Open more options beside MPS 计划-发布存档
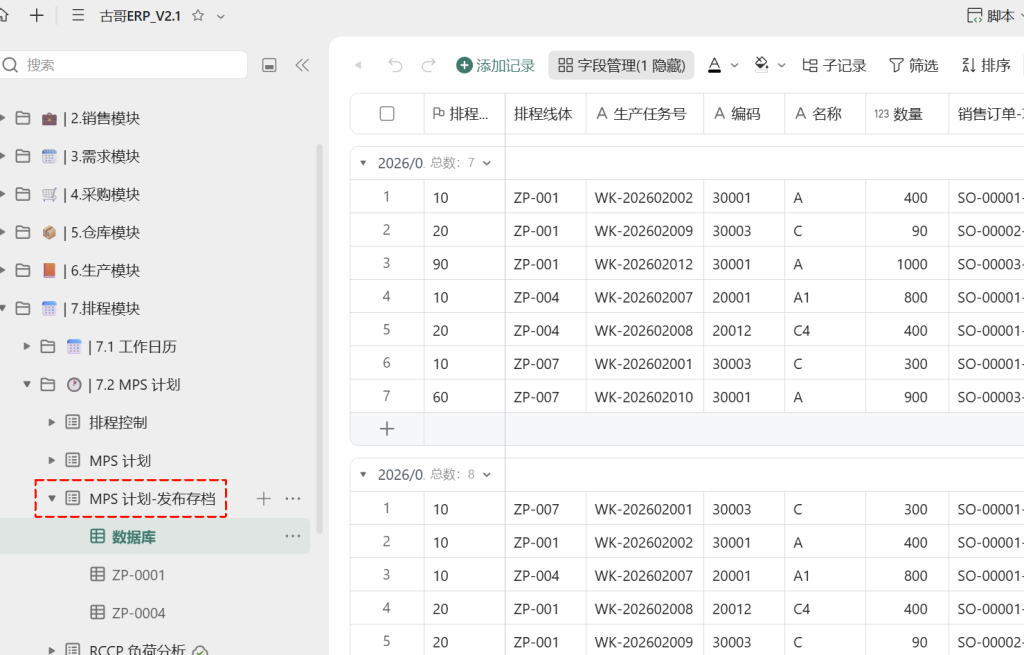The width and height of the screenshot is (1024, 655). (293, 498)
